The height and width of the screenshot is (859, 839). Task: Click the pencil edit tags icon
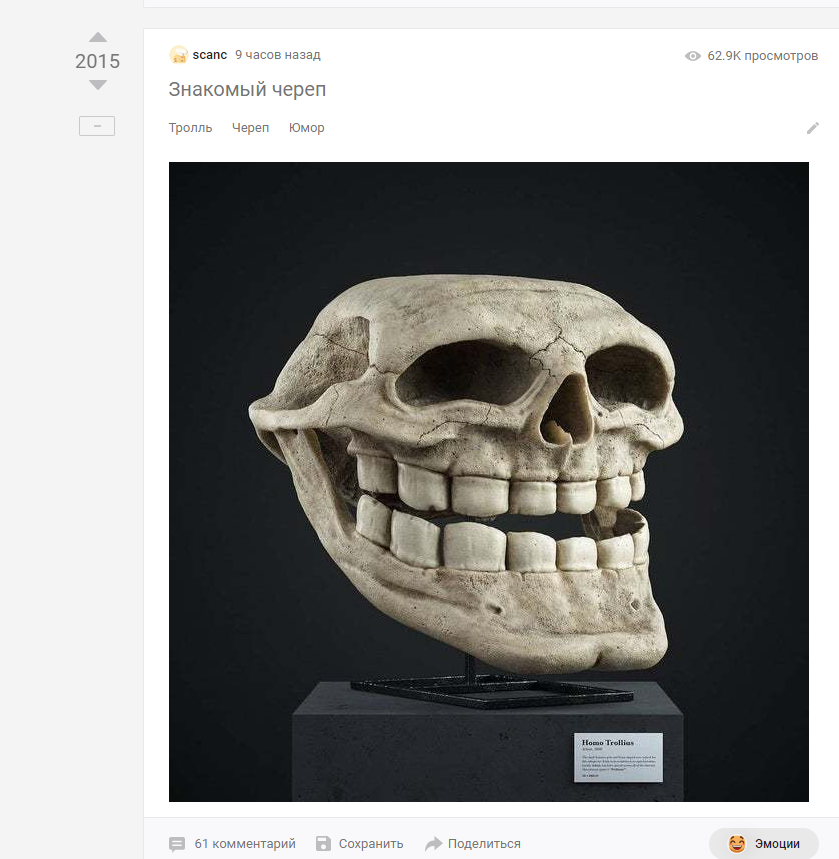[x=813, y=128]
